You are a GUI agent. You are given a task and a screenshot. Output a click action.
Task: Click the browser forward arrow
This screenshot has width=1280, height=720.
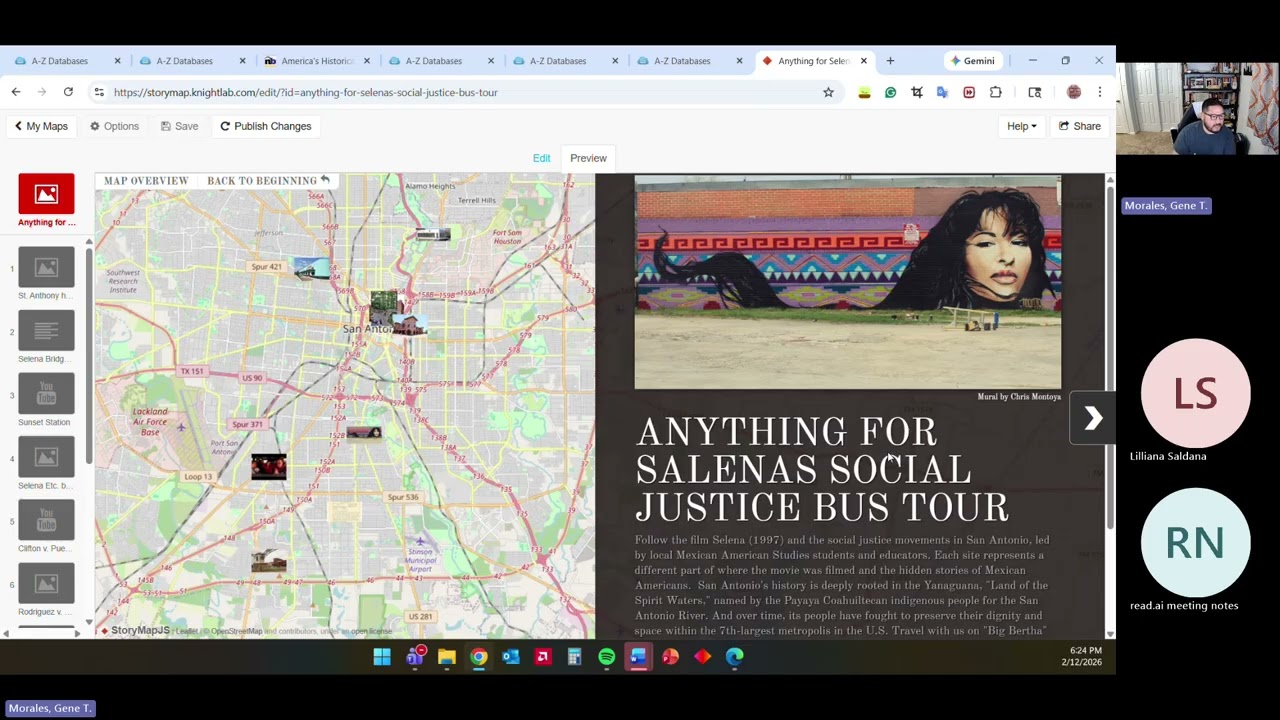click(42, 92)
